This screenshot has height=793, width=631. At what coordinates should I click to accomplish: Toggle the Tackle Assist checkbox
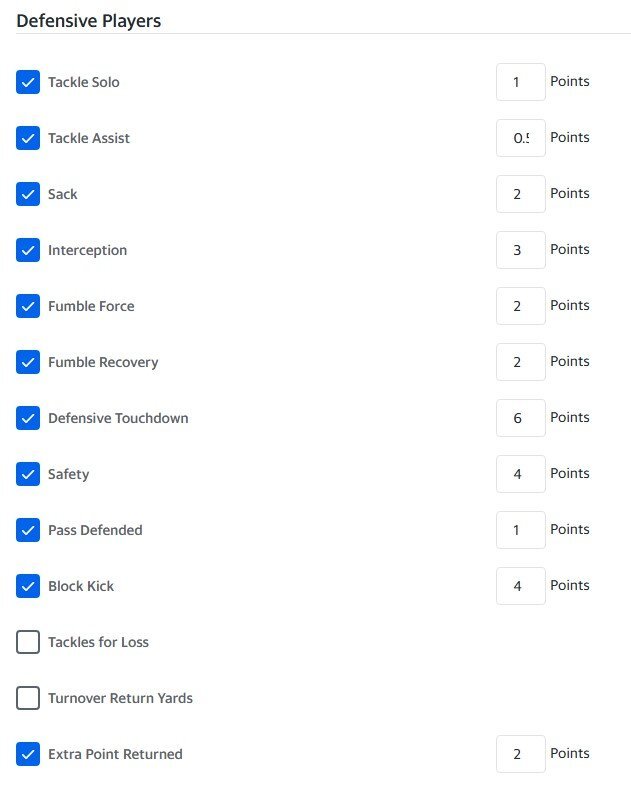tap(28, 138)
